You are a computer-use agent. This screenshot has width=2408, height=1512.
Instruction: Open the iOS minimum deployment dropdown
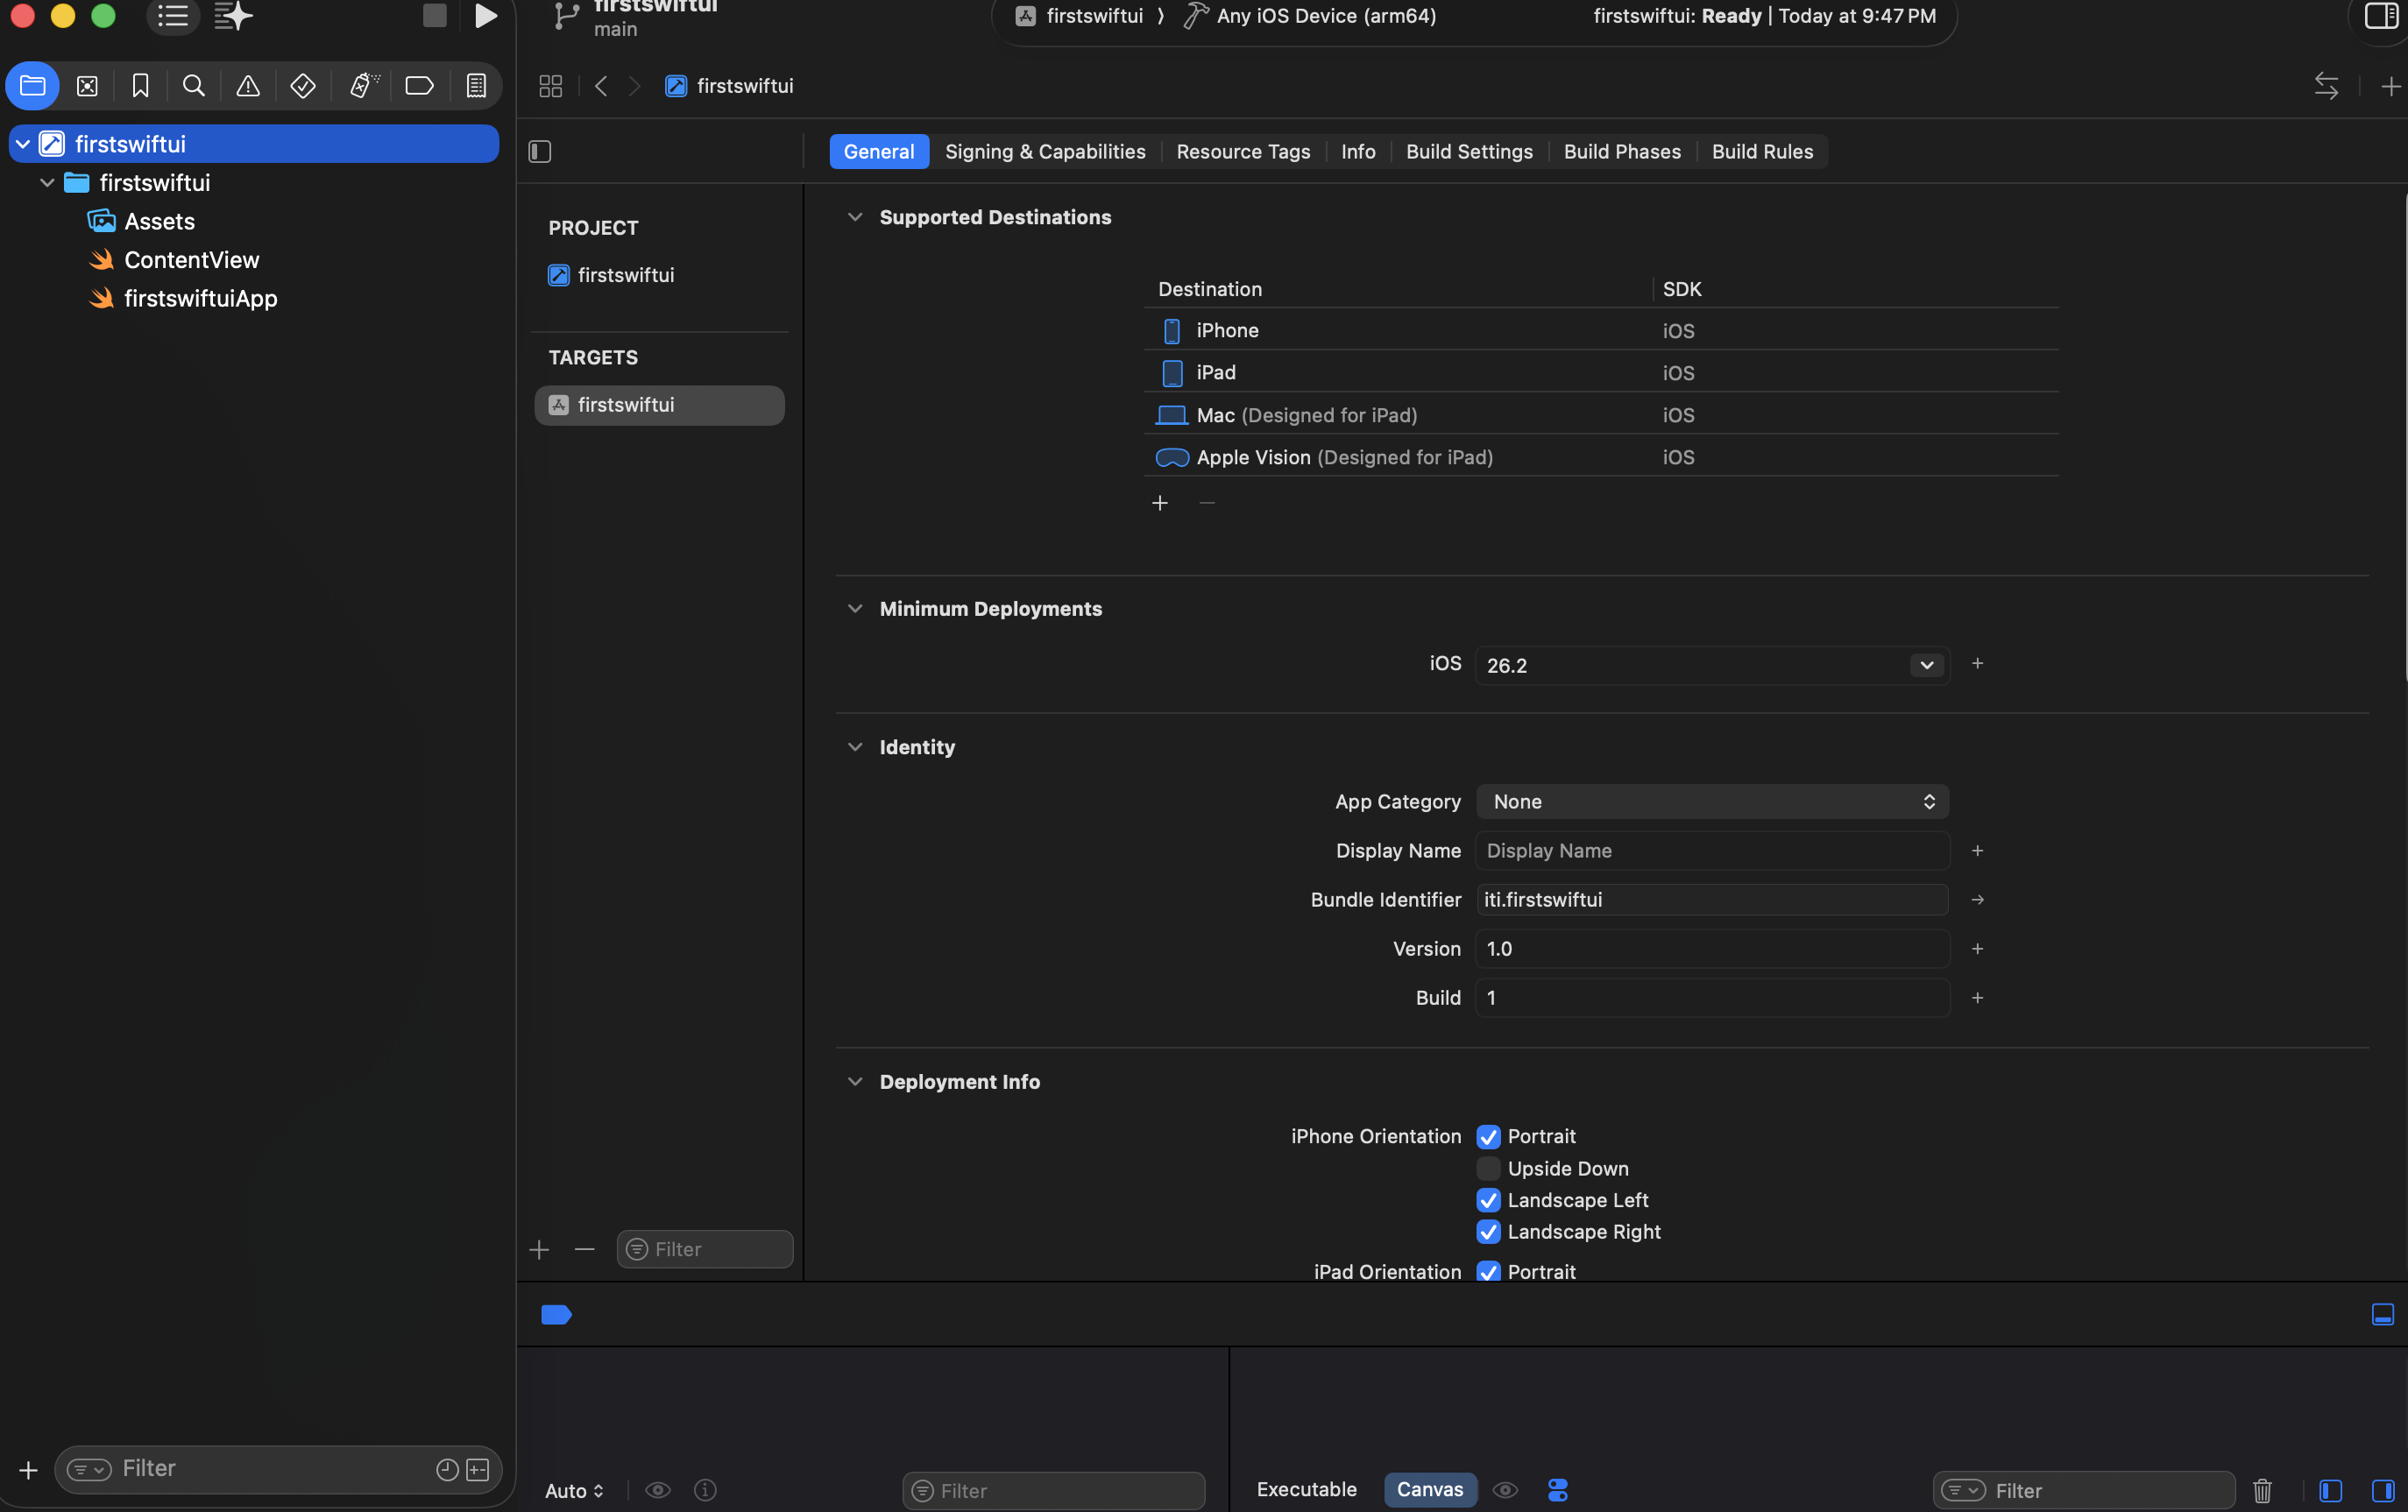[1926, 665]
